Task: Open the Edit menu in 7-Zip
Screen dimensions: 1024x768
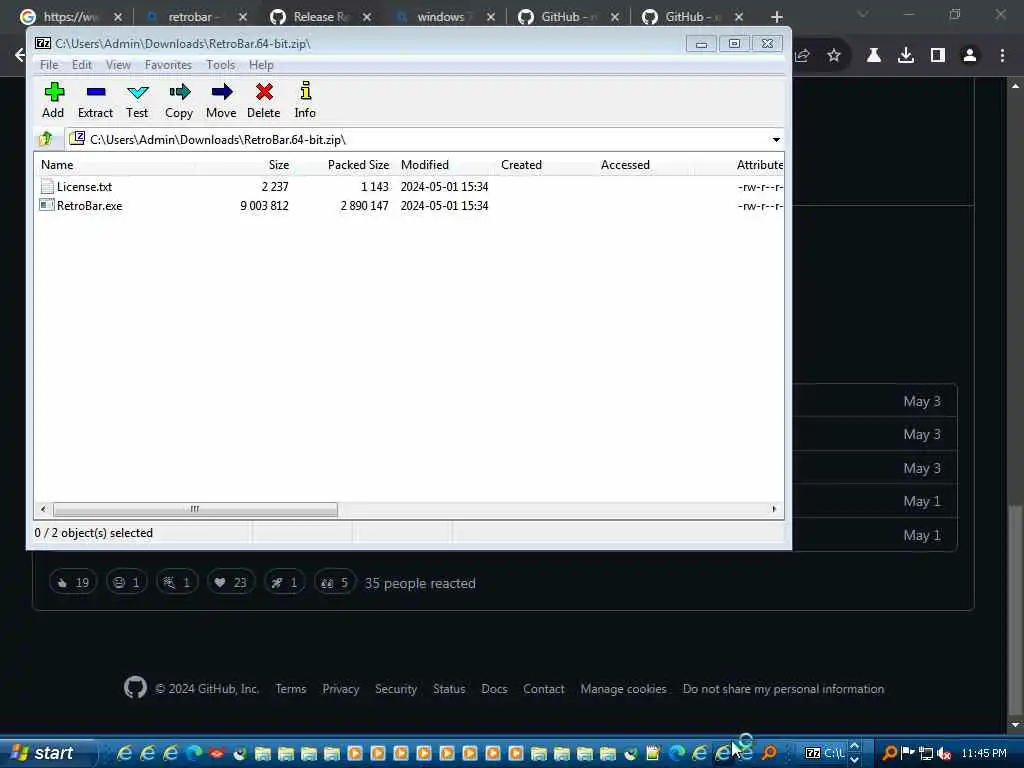Action: pos(82,65)
